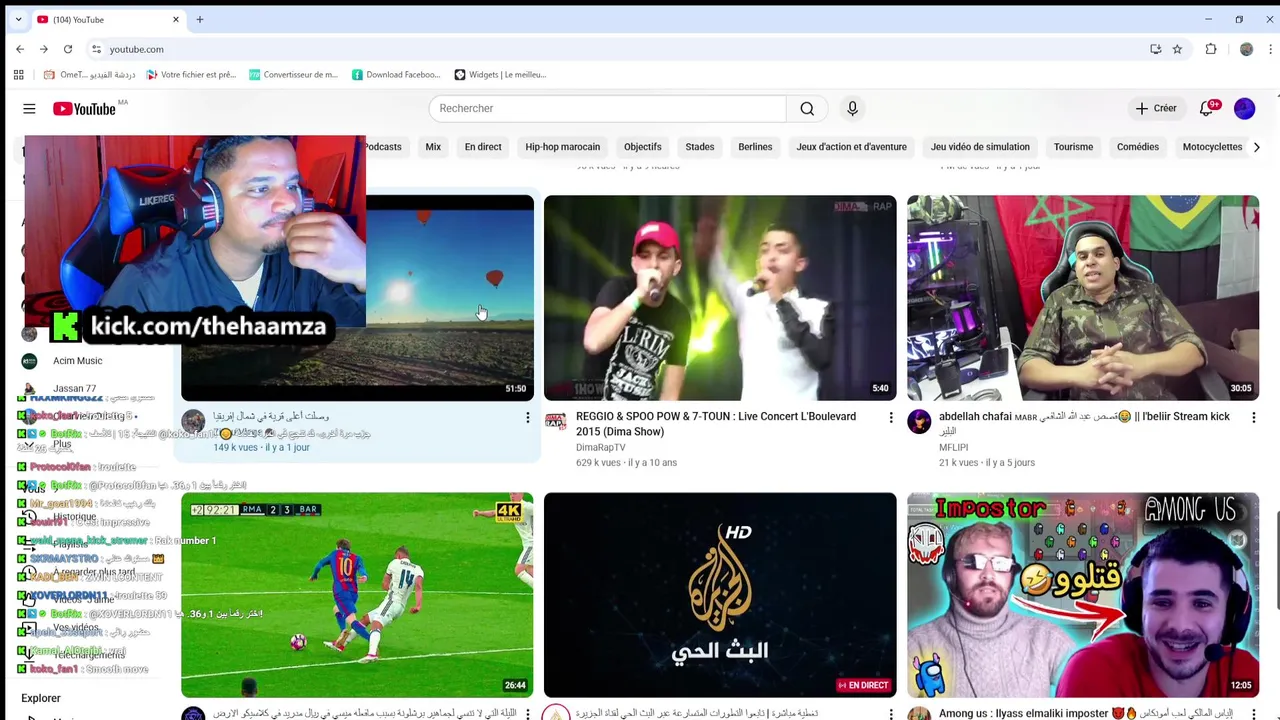
Task: Expand the tab search dropdown arrow
Action: click(18, 19)
